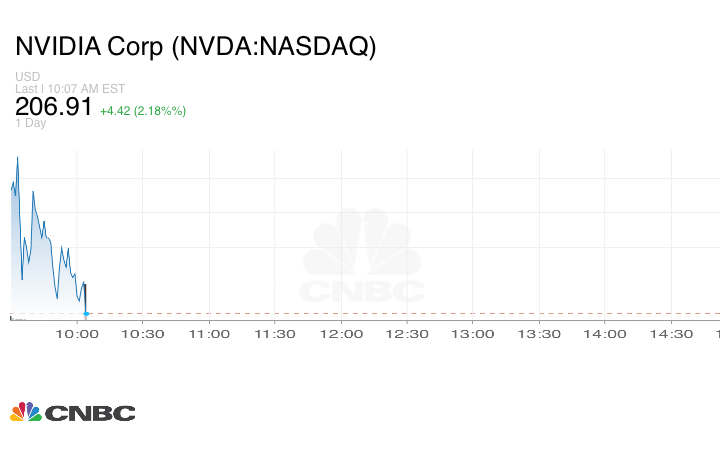Click the 206.91 last price value
720x450 pixels.
pos(54,106)
